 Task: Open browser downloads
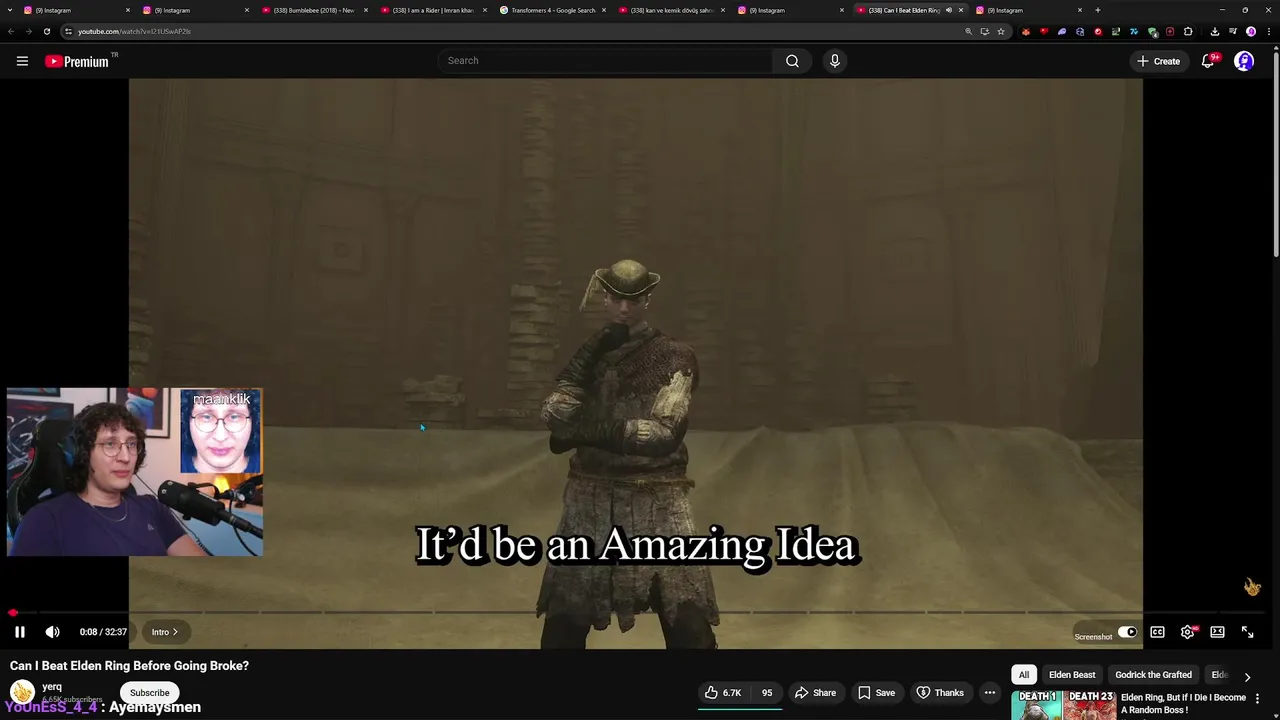pos(1215,31)
